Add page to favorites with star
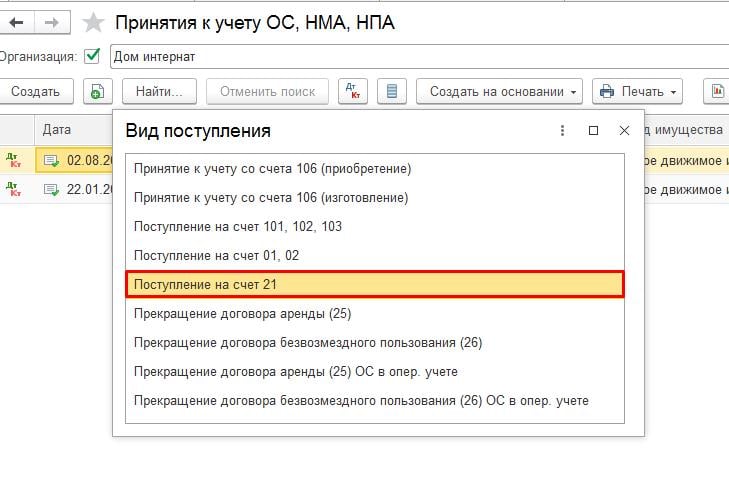 pyautogui.click(x=93, y=23)
